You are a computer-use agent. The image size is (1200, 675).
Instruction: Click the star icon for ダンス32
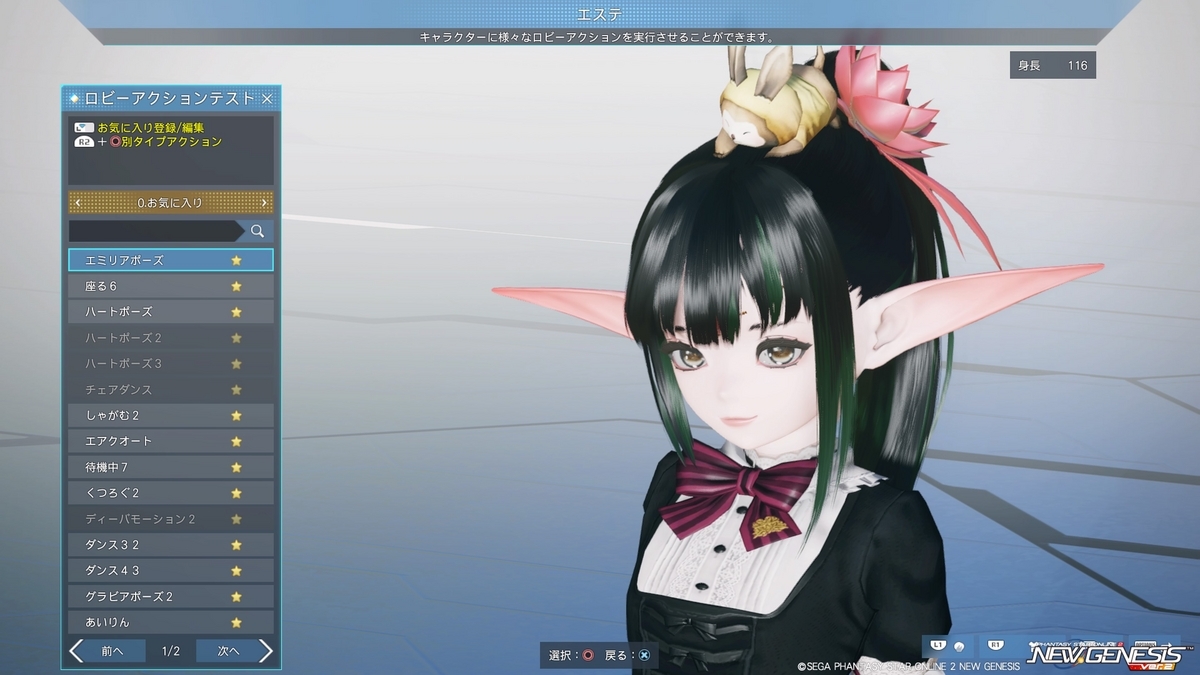(x=237, y=545)
